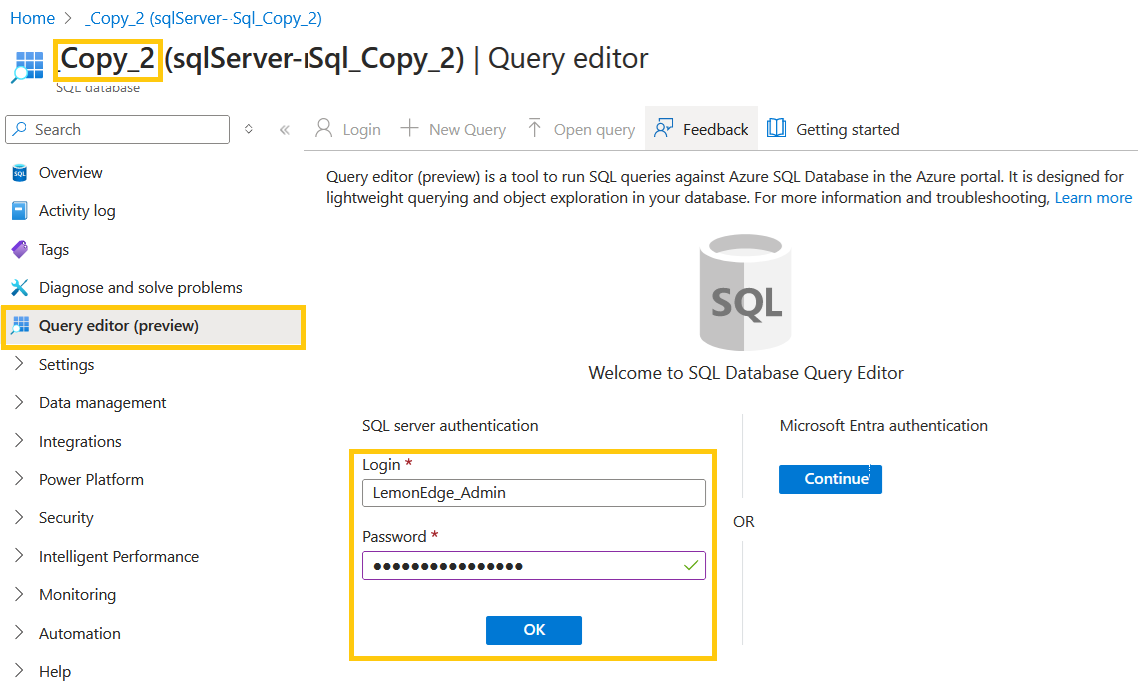Click Continue for Microsoft Entra authentication
This screenshot has height=691, width=1138.
(830, 479)
